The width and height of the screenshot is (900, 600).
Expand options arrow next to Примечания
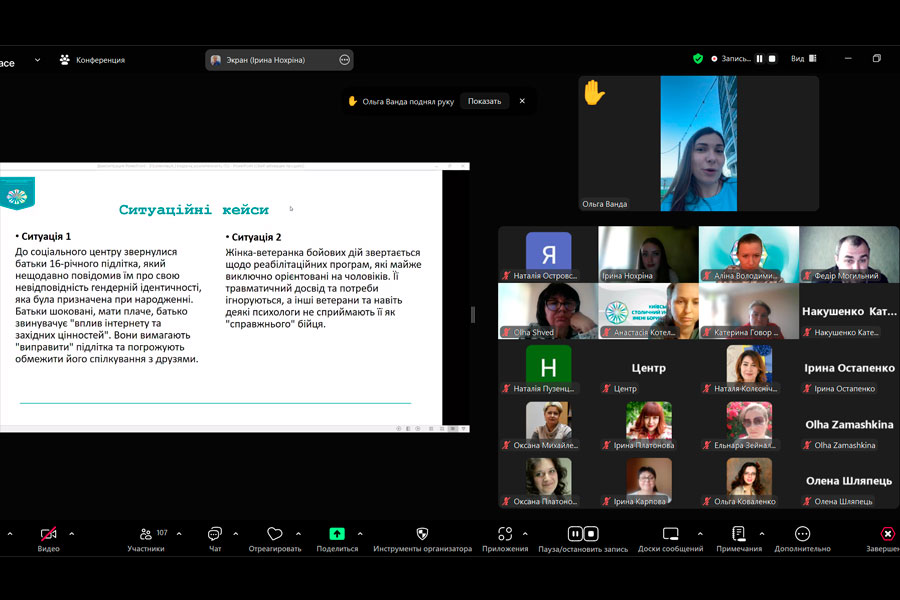762,534
